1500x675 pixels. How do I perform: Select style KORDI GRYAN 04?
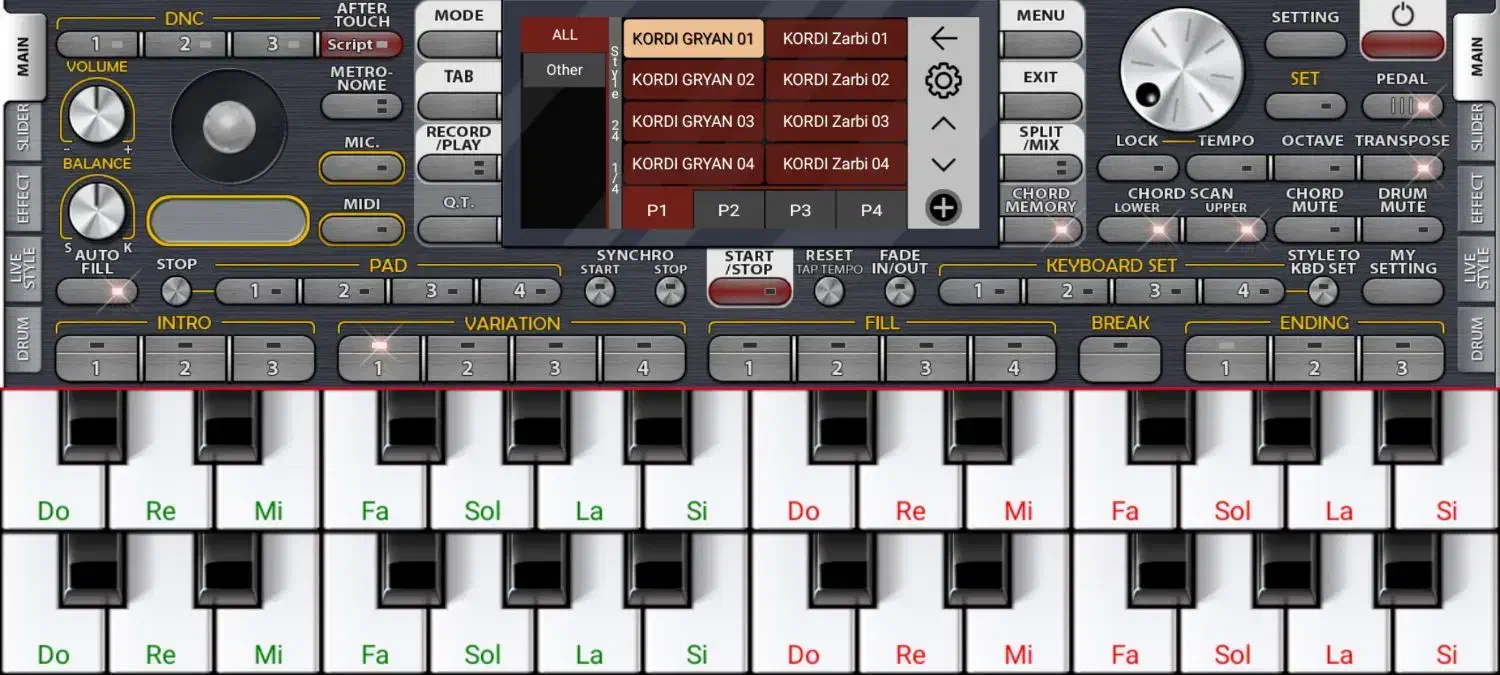pos(693,164)
